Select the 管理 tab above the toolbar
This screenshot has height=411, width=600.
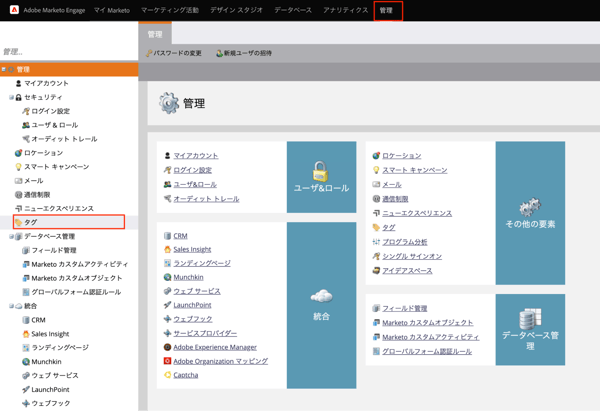point(155,34)
